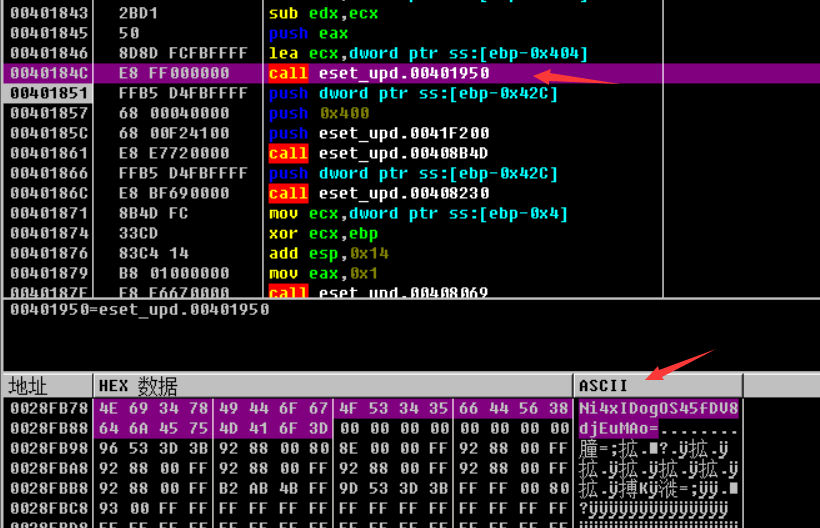The height and width of the screenshot is (528, 820).
Task: Click hex byte 3D ending the base64 string
Action: coord(318,429)
